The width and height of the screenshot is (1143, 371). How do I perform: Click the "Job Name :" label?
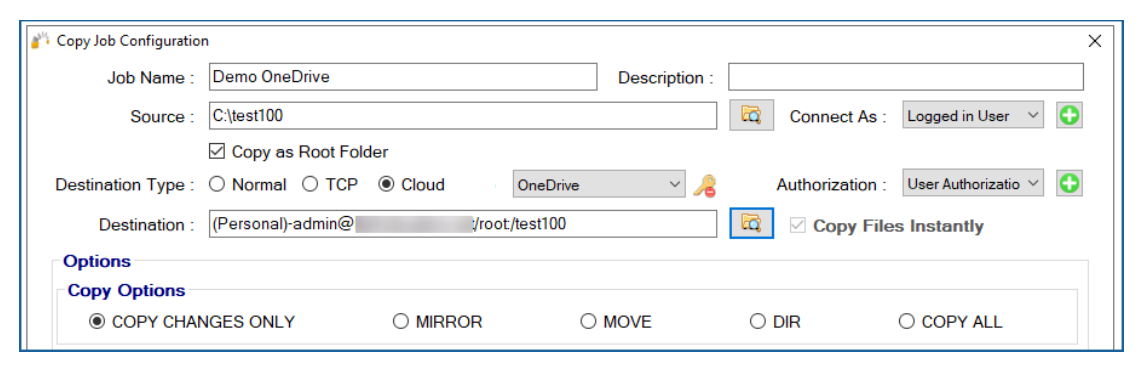(x=151, y=78)
